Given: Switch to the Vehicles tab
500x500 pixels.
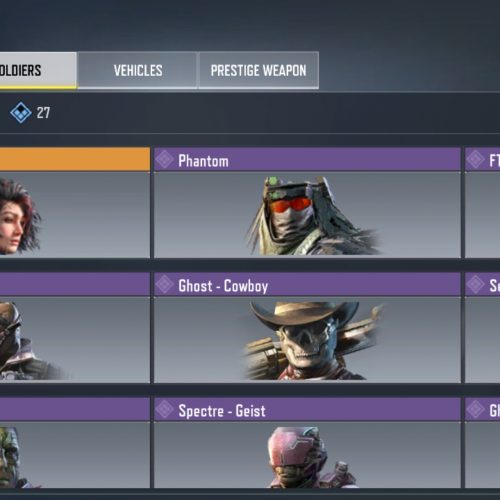Looking at the screenshot, I should click(x=138, y=70).
